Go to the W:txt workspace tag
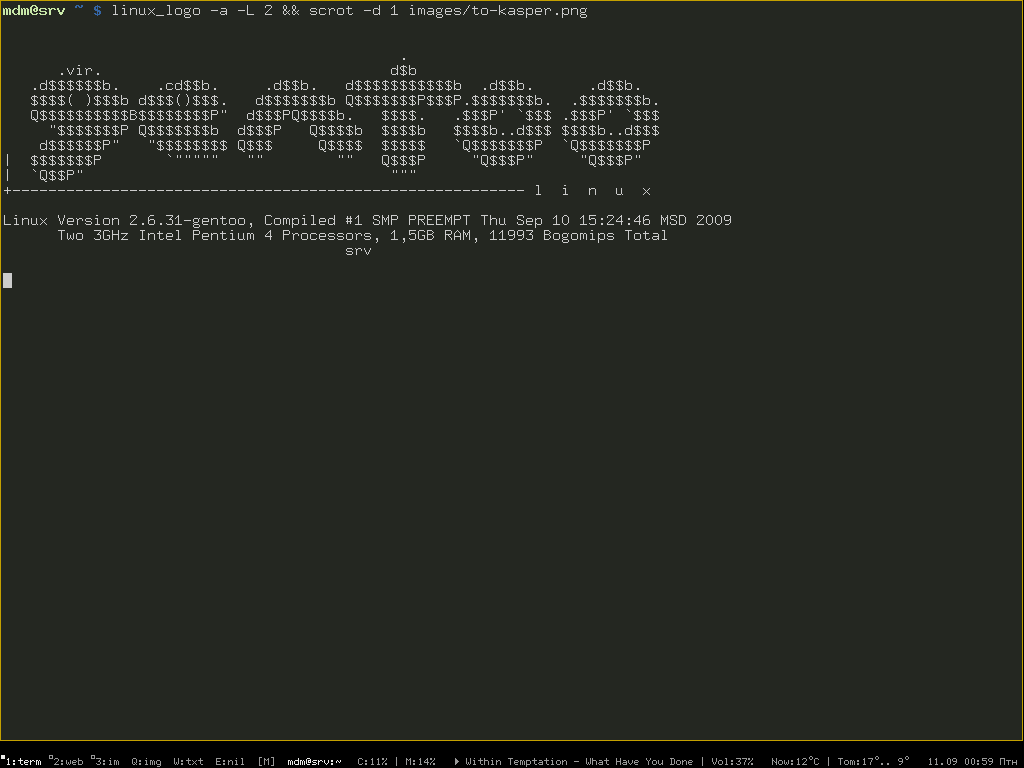 pos(188,761)
